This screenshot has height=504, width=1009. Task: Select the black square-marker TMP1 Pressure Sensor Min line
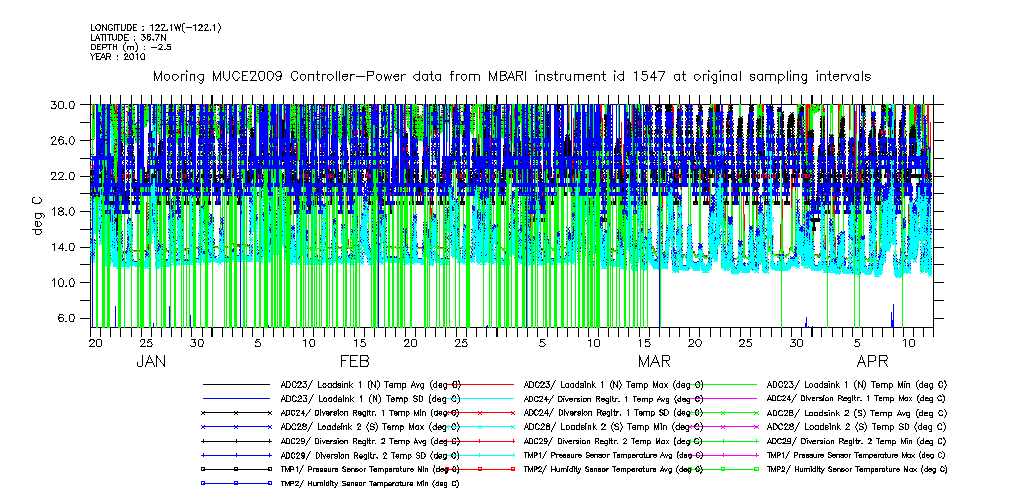(236, 469)
